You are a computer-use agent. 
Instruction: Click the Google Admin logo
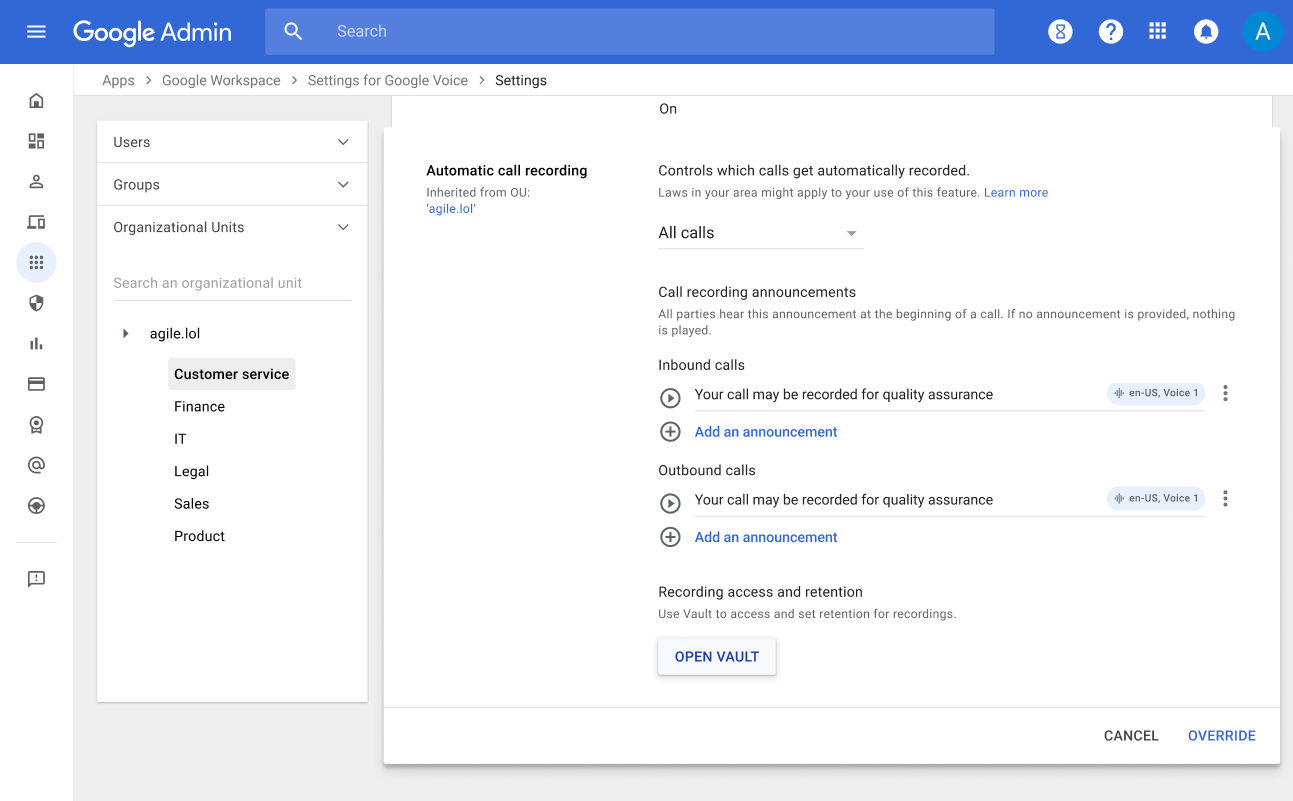(x=152, y=32)
